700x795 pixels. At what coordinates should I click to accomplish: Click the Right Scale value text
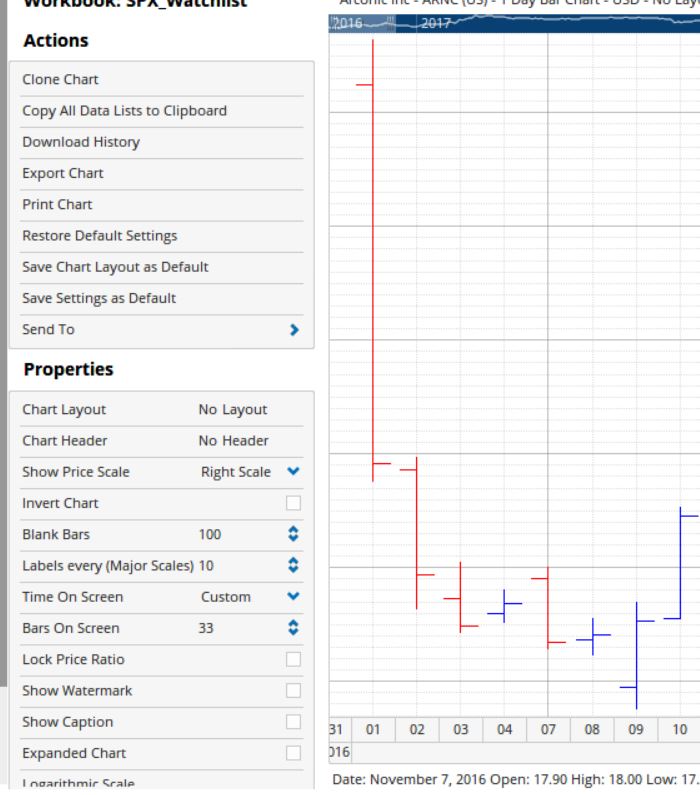coord(236,472)
